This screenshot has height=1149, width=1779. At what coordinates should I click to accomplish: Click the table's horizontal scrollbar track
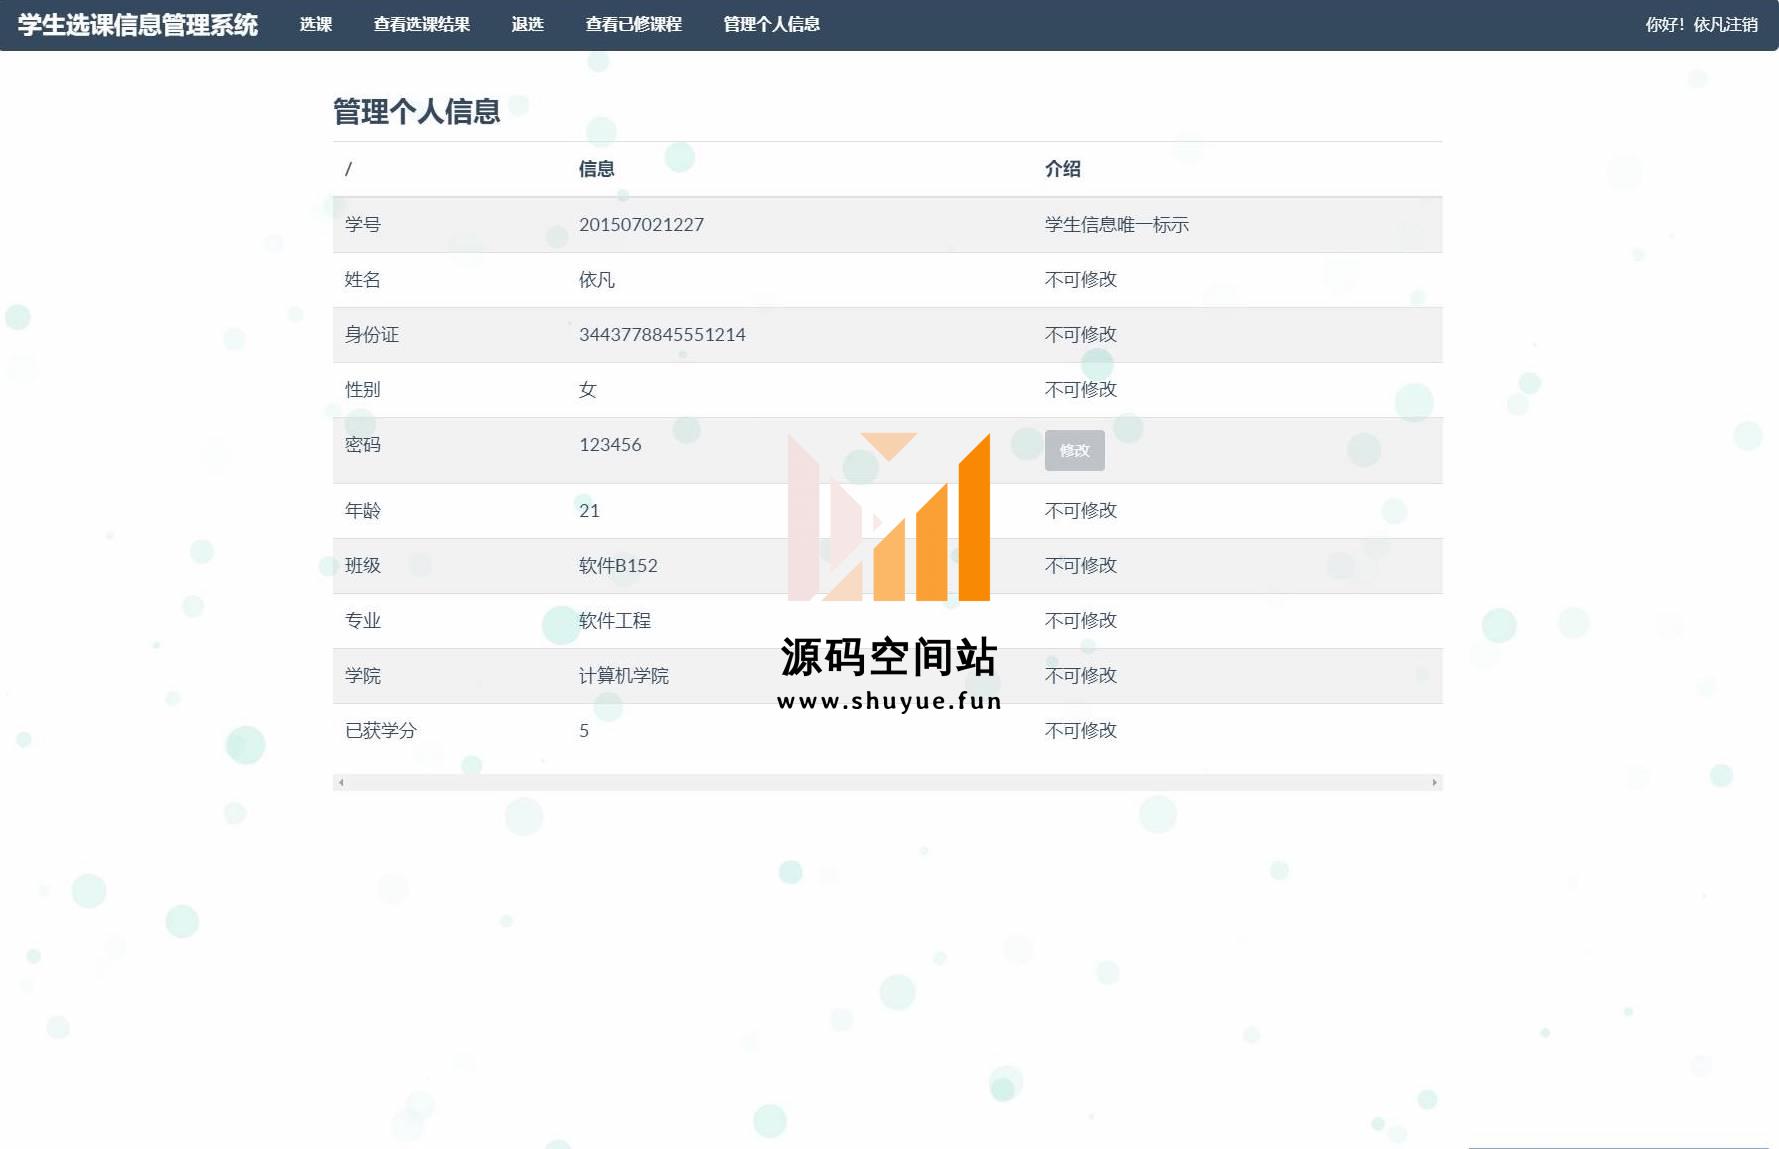pyautogui.click(x=888, y=782)
